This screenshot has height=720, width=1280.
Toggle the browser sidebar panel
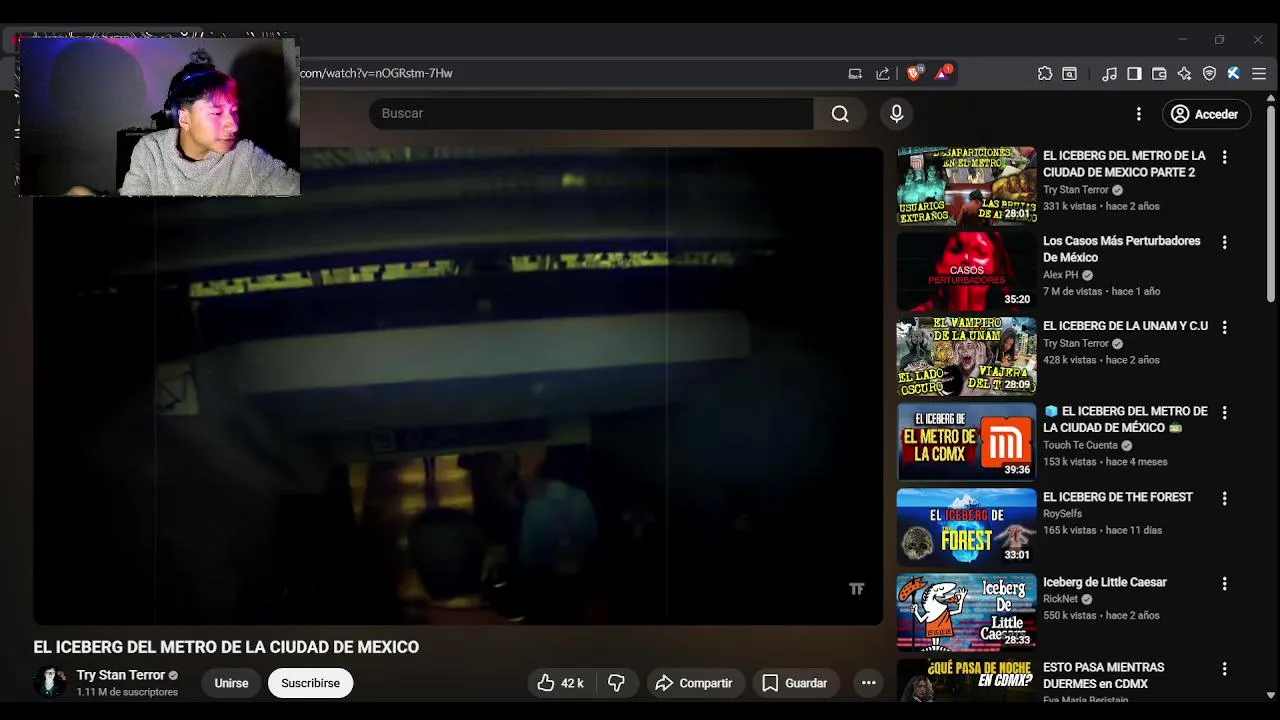coord(1134,73)
